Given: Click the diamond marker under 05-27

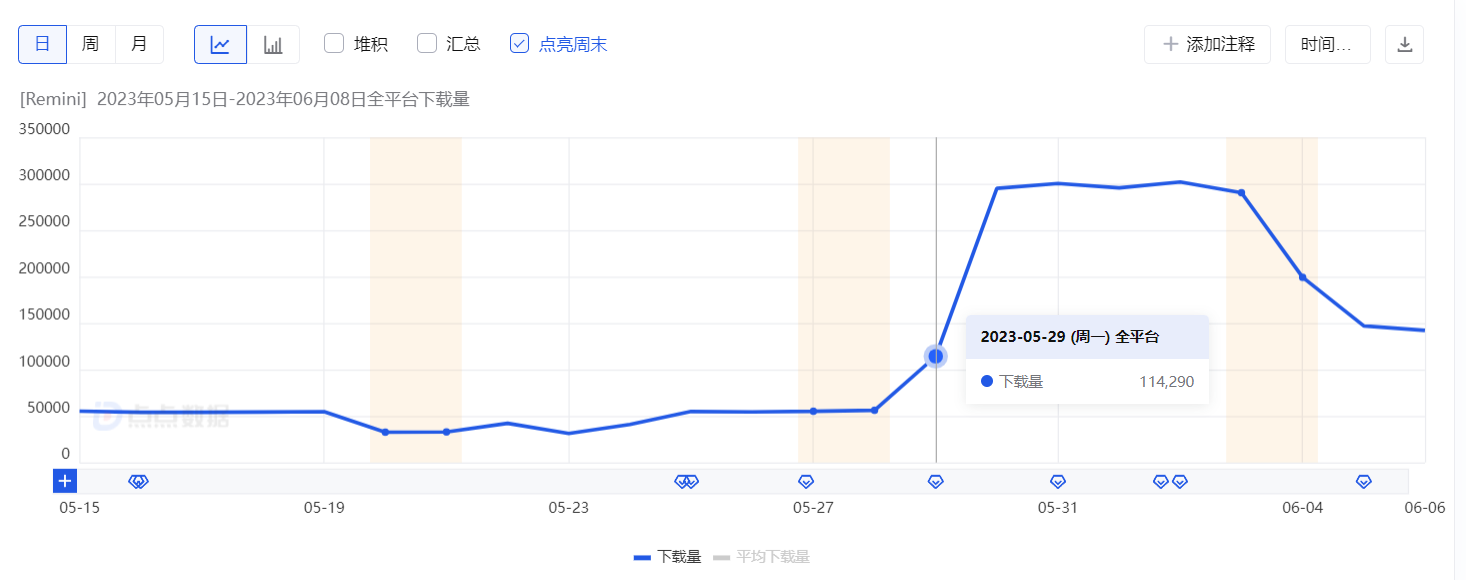Looking at the screenshot, I should (806, 481).
